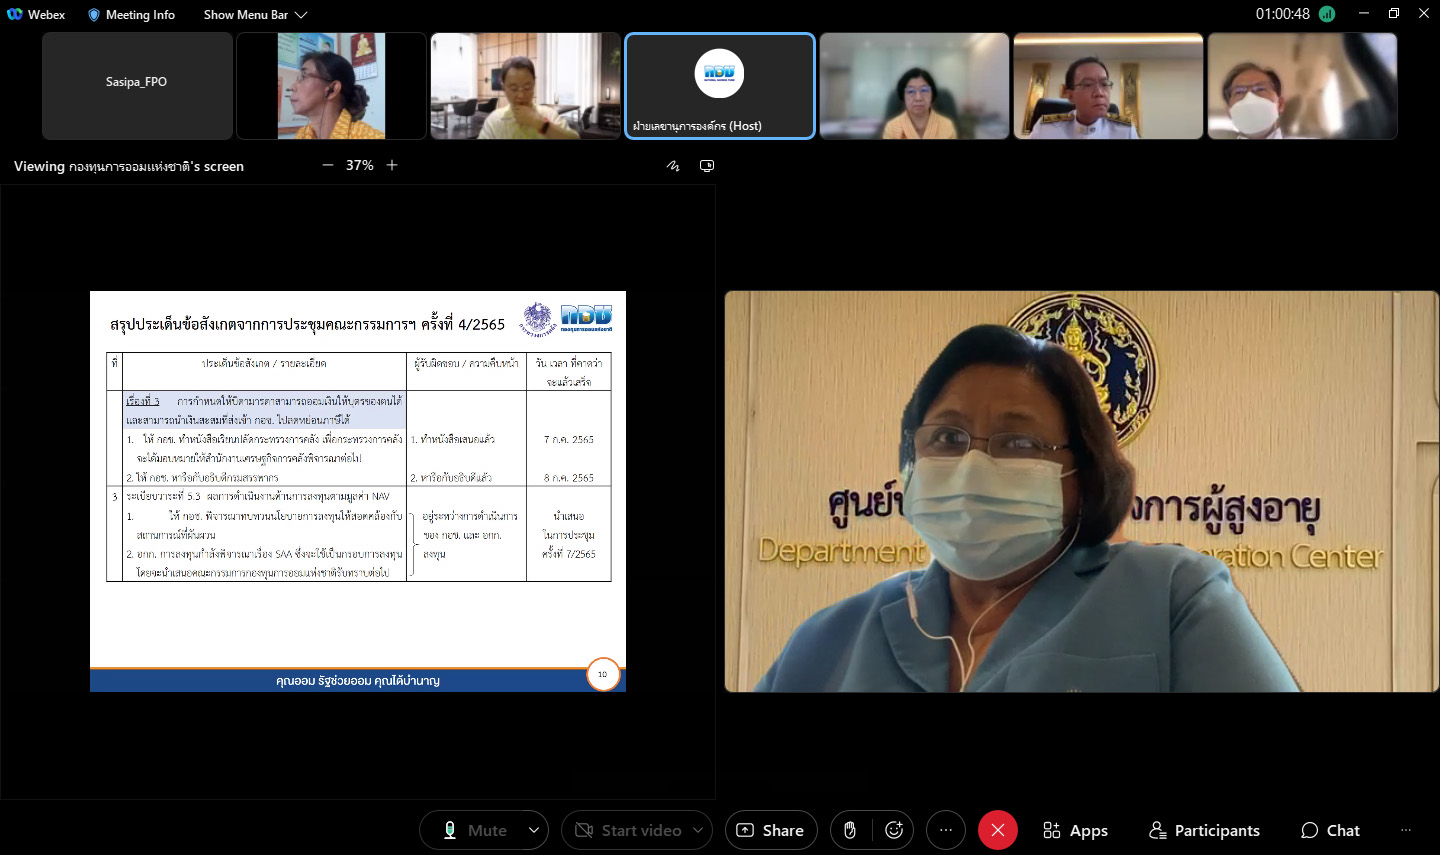Viewport: 1440px width, 855px height.
Task: Select the man in white uniform thumbnail
Action: [x=1108, y=86]
